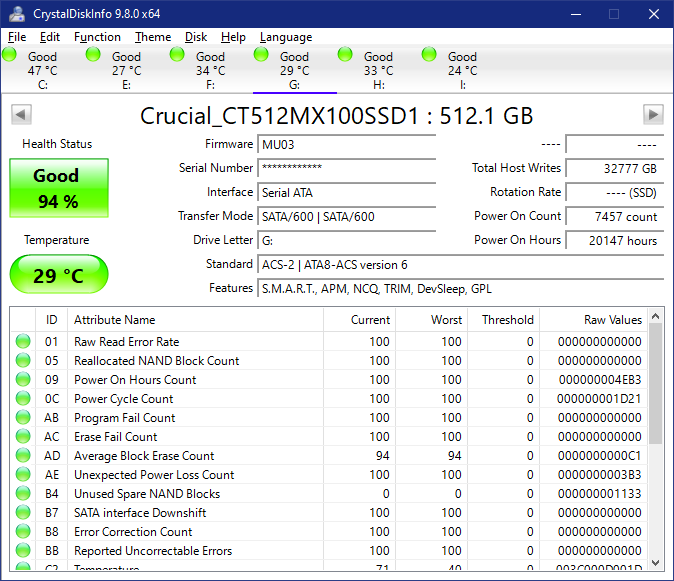Open the Theme menu
The width and height of the screenshot is (674, 581).
tap(153, 37)
